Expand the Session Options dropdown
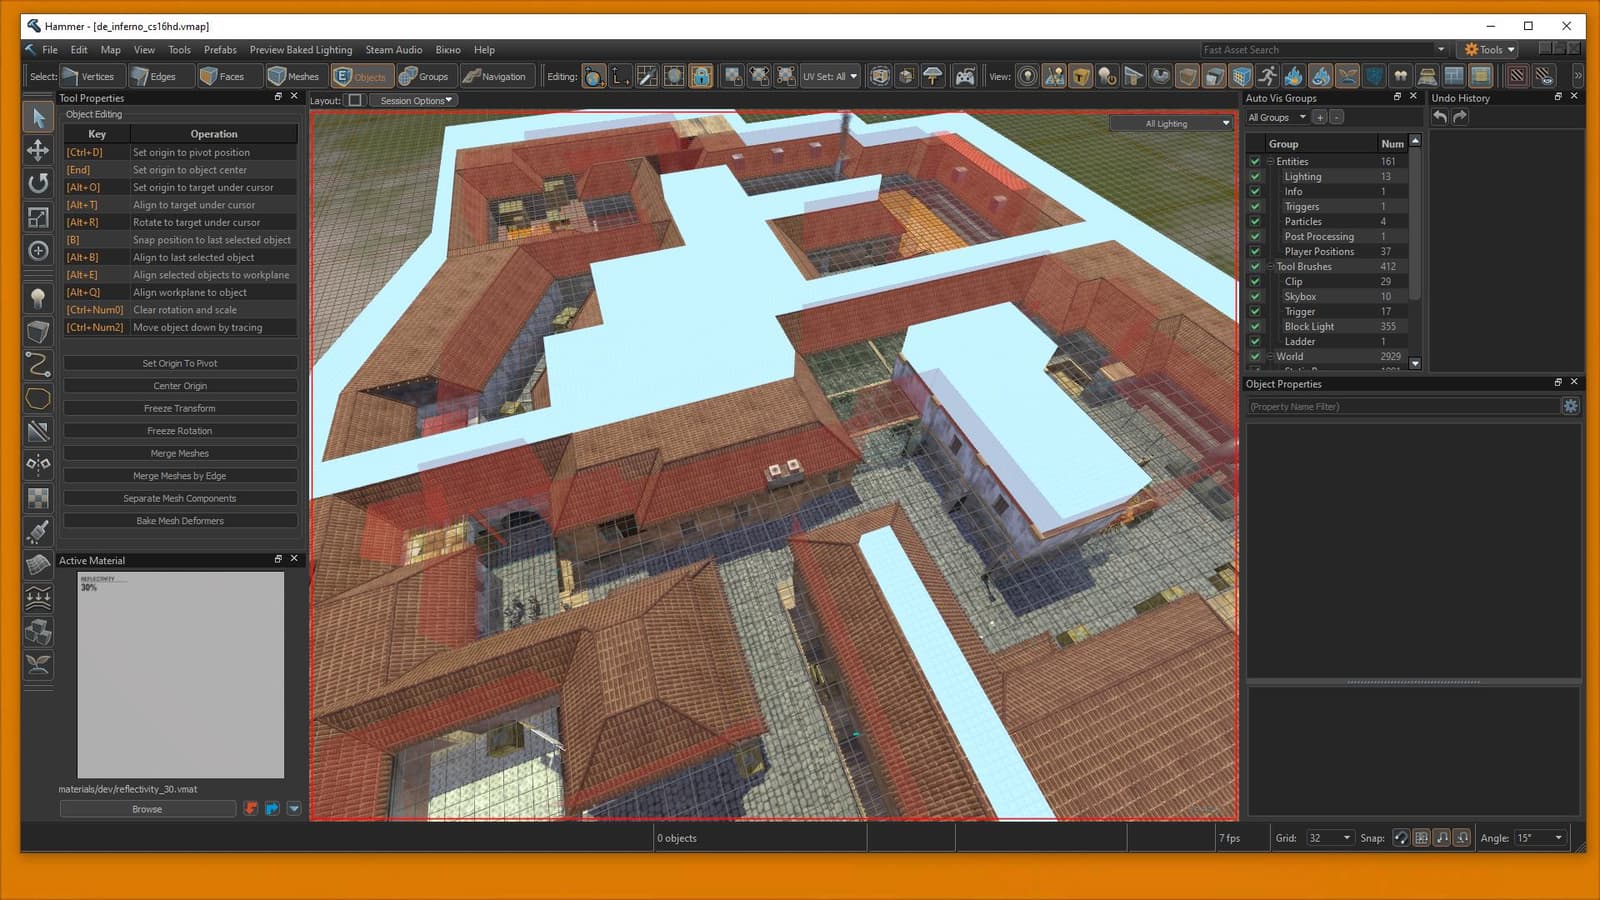 pos(413,100)
